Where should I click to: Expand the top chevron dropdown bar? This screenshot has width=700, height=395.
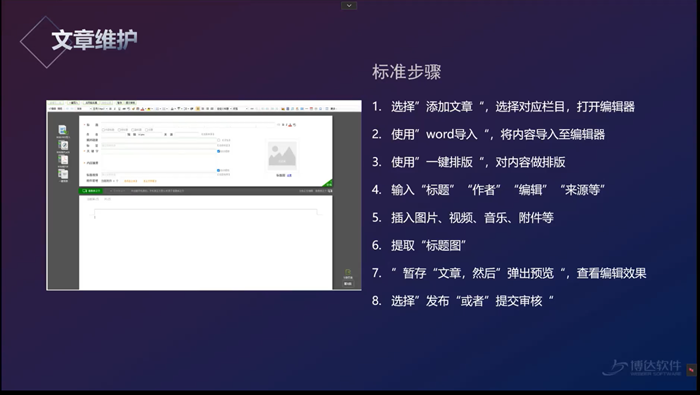click(x=349, y=5)
